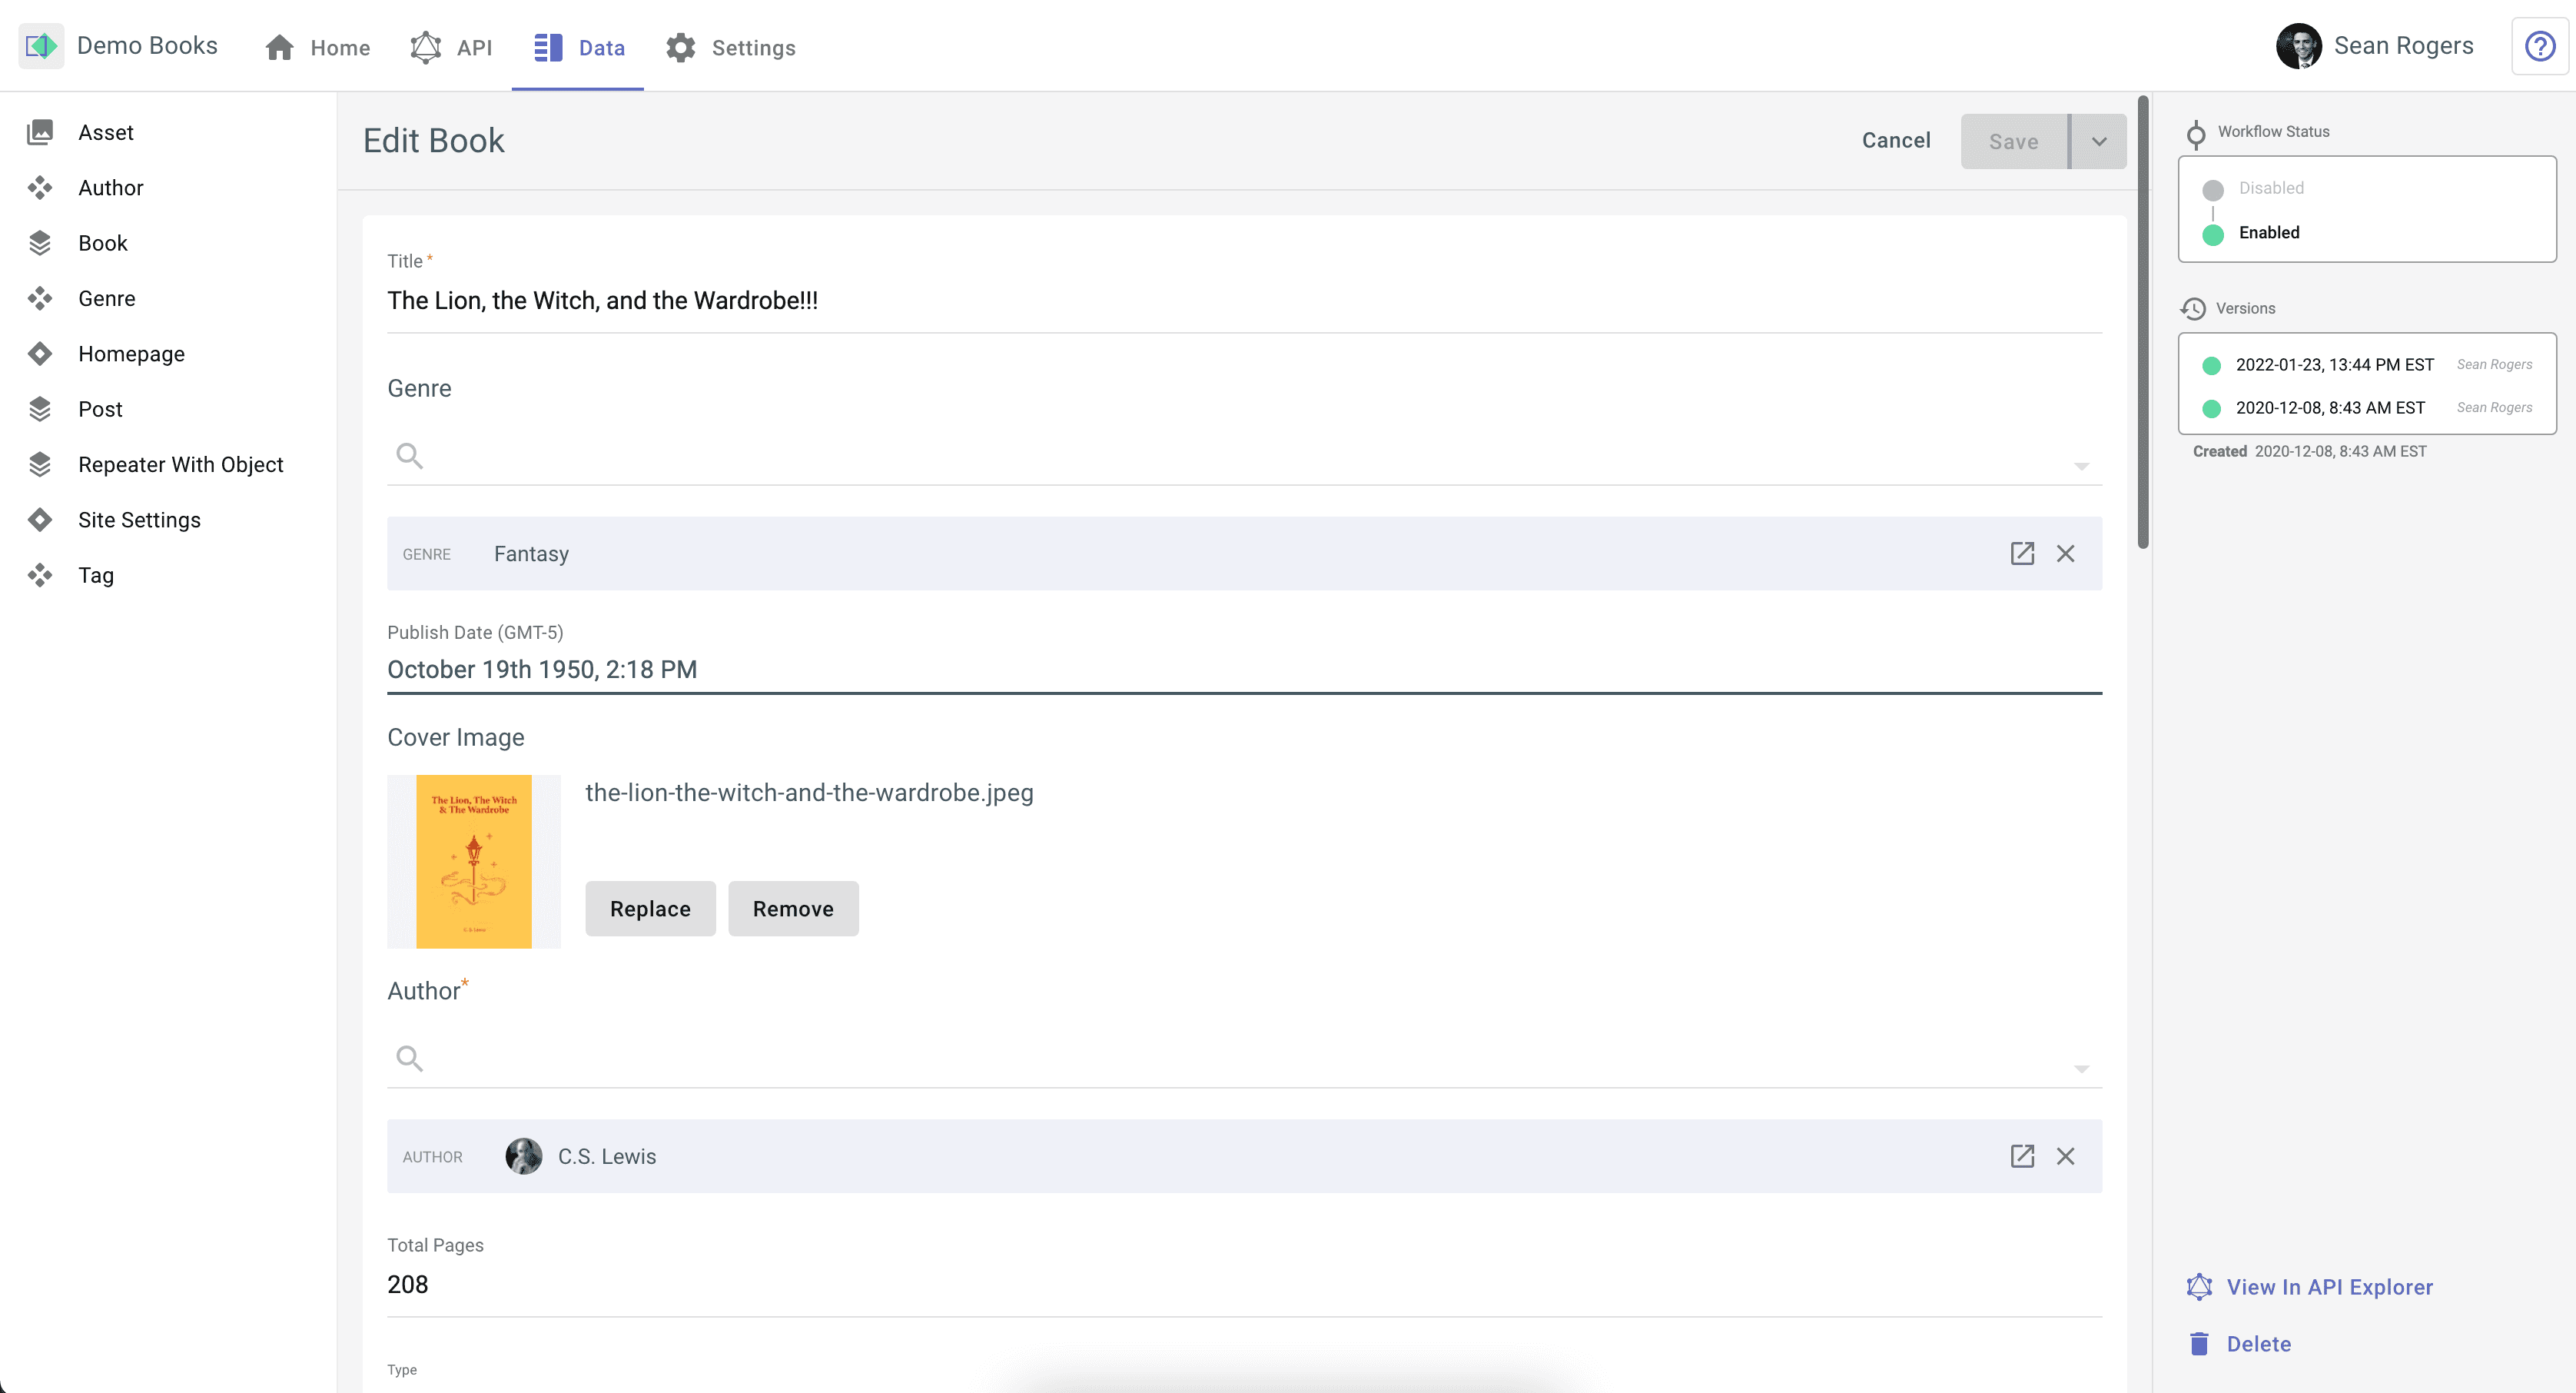Click the Author search magnifier icon
This screenshot has width=2576, height=1393.
[x=409, y=1058]
